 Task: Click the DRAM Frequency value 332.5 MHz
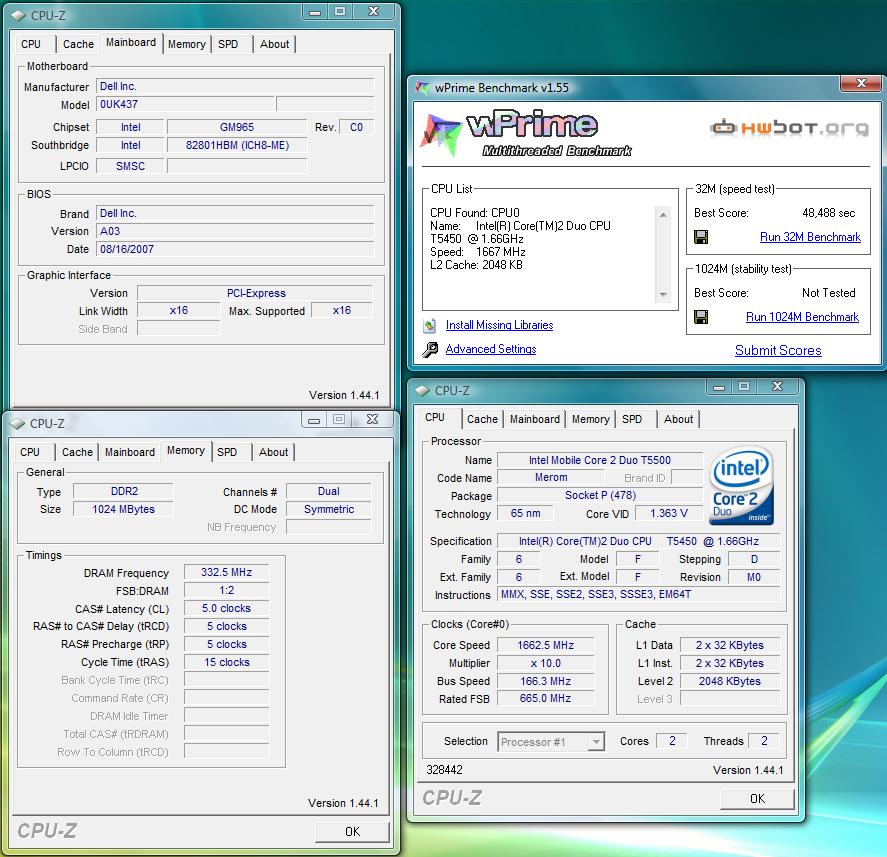pyautogui.click(x=226, y=572)
